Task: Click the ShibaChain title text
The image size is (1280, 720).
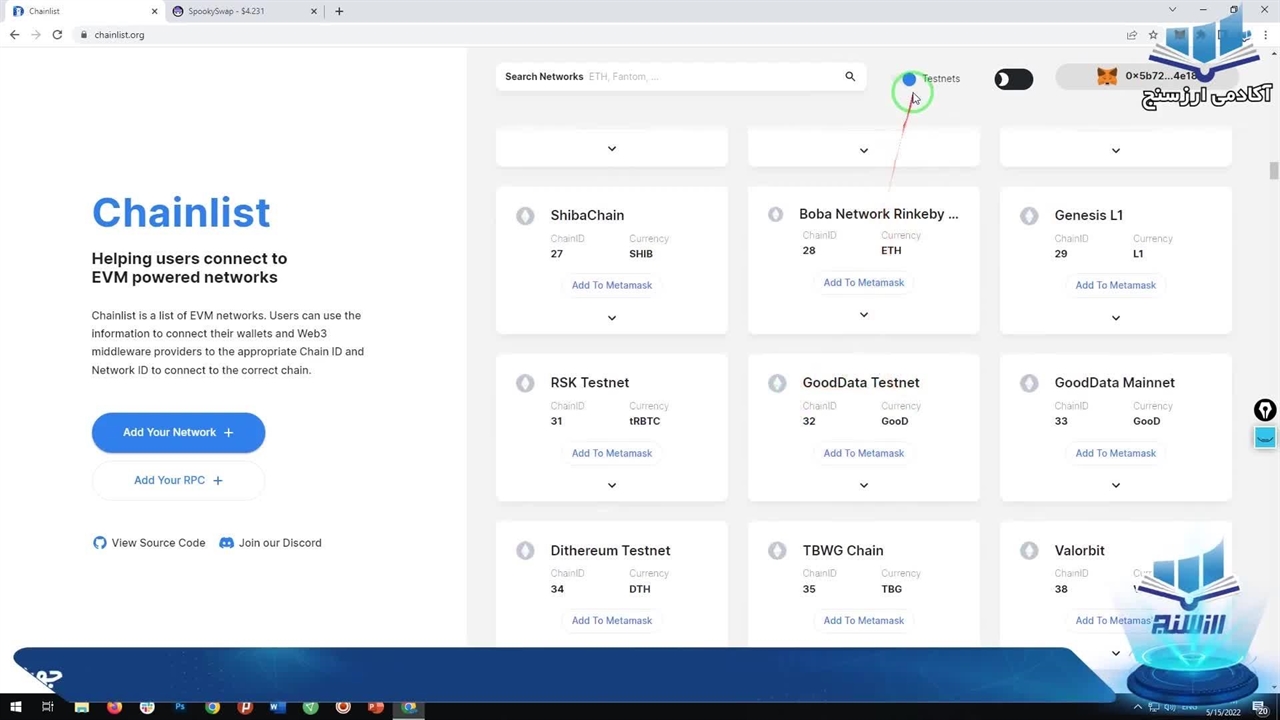Action: point(587,215)
